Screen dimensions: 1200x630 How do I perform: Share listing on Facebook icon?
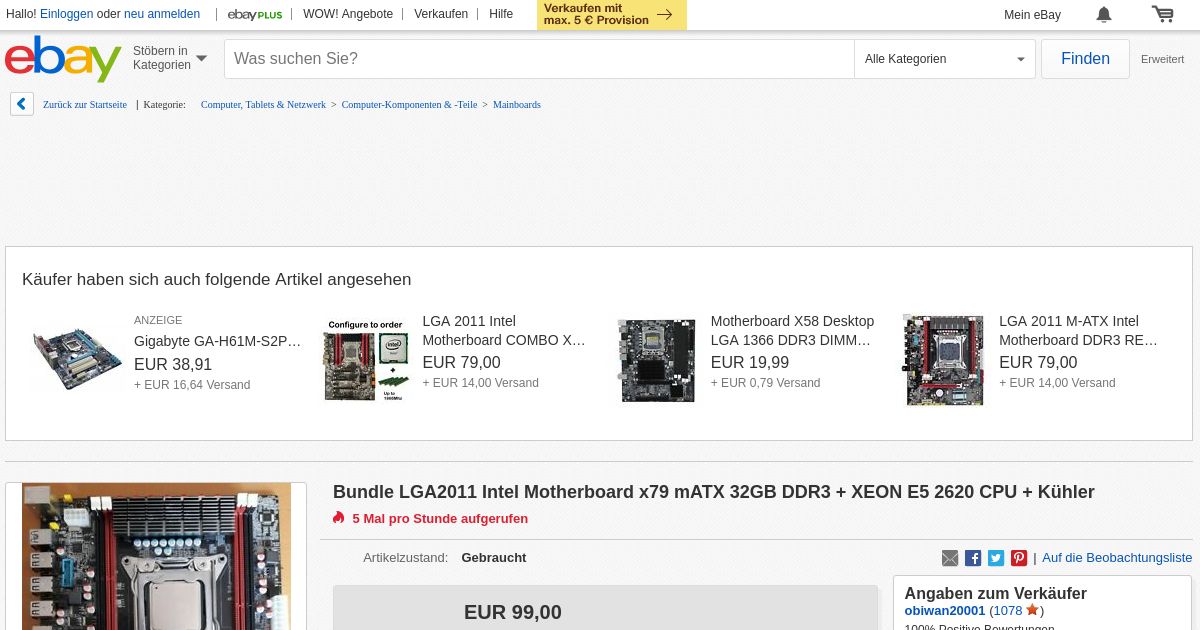coord(973,558)
